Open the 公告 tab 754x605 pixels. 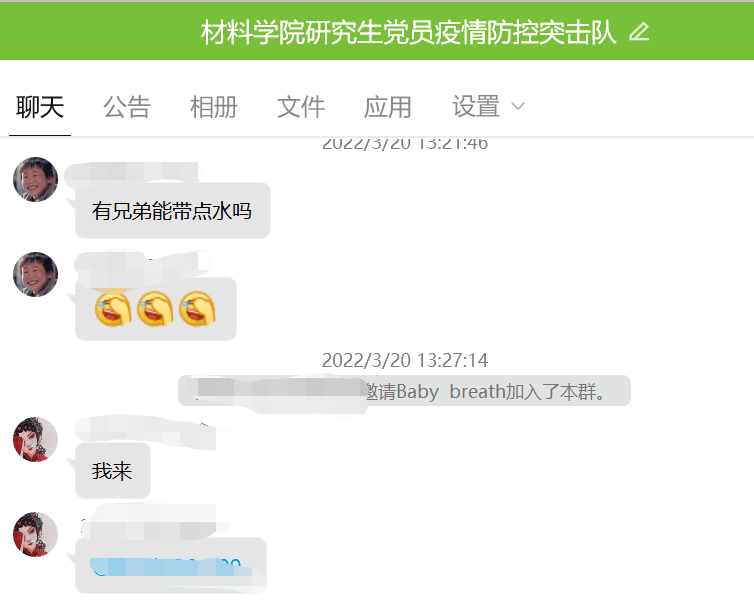(127, 107)
